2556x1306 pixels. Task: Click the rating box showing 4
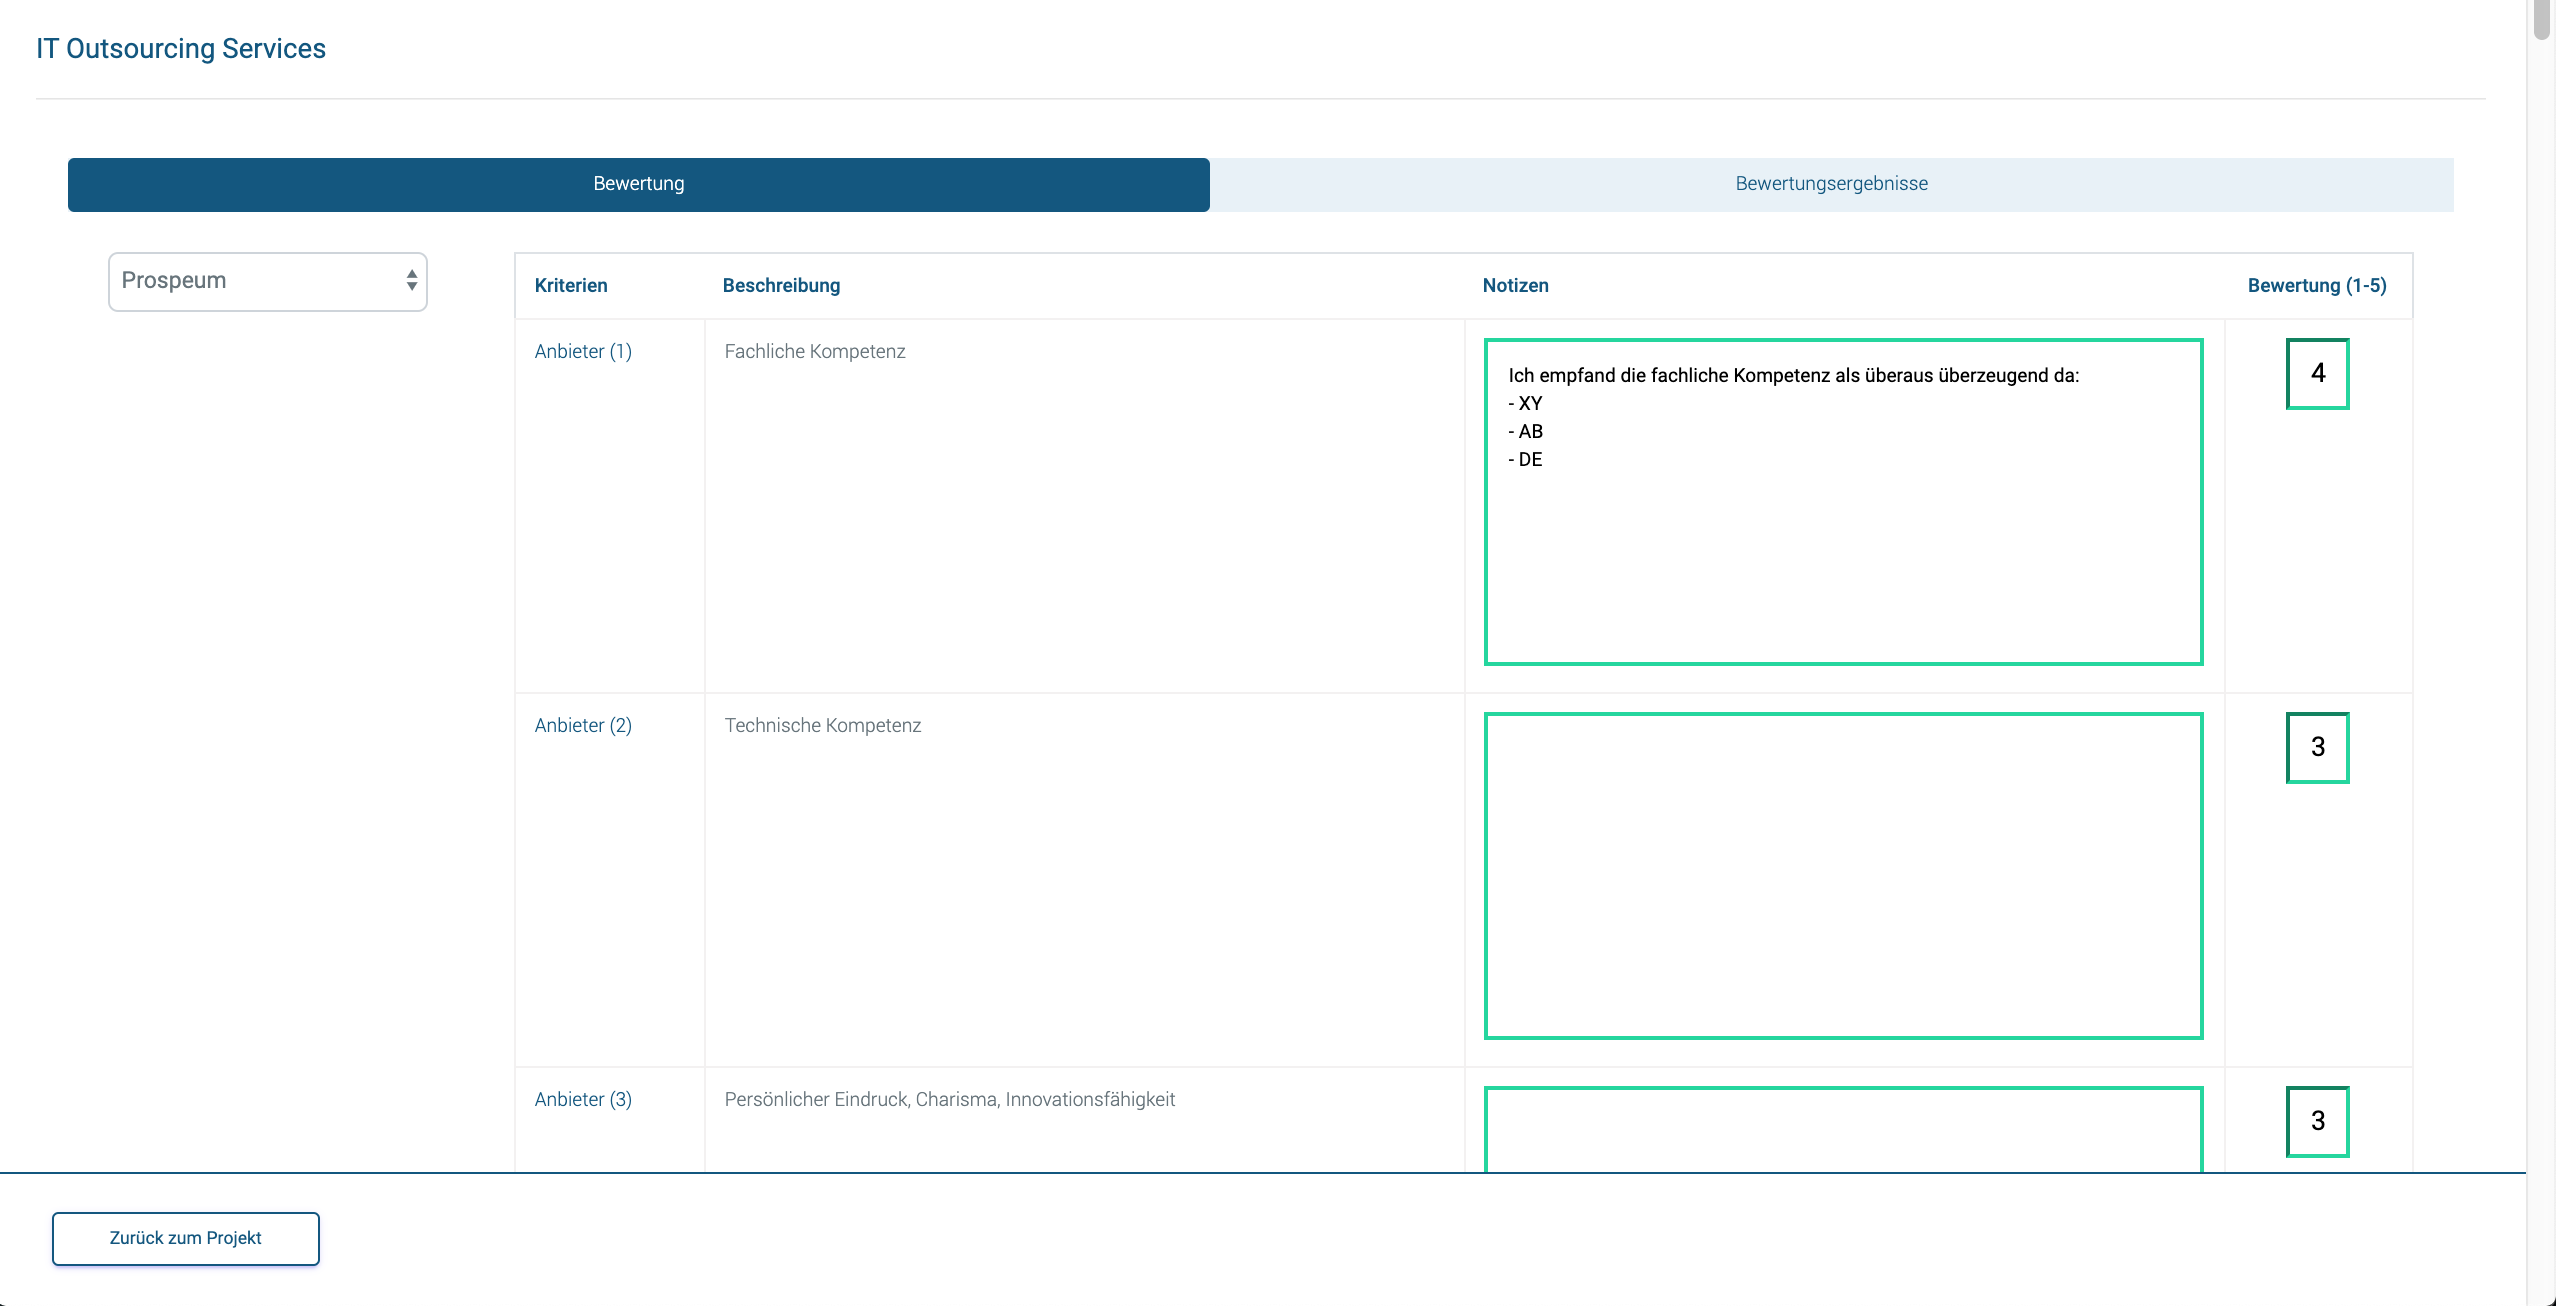point(2317,373)
